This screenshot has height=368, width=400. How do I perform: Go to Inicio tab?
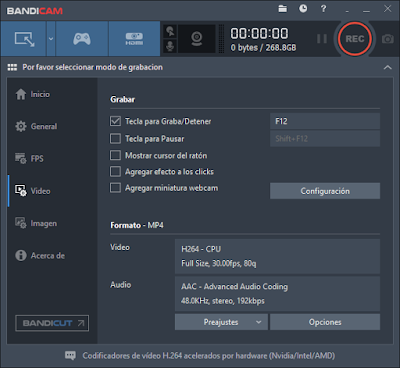[x=33, y=94]
